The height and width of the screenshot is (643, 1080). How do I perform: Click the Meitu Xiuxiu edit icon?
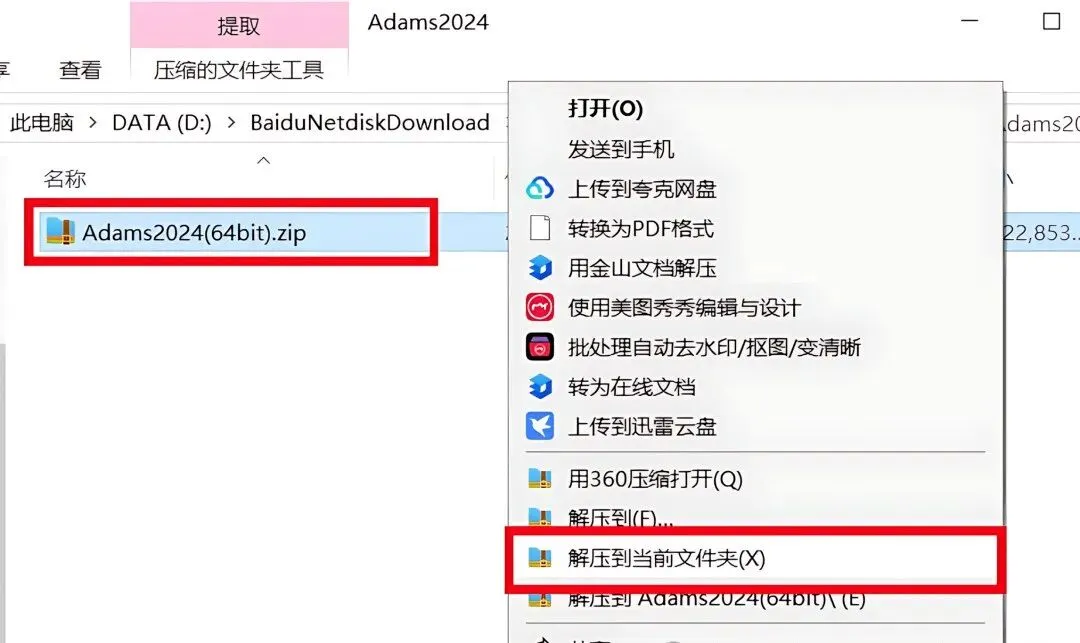pyautogui.click(x=539, y=307)
